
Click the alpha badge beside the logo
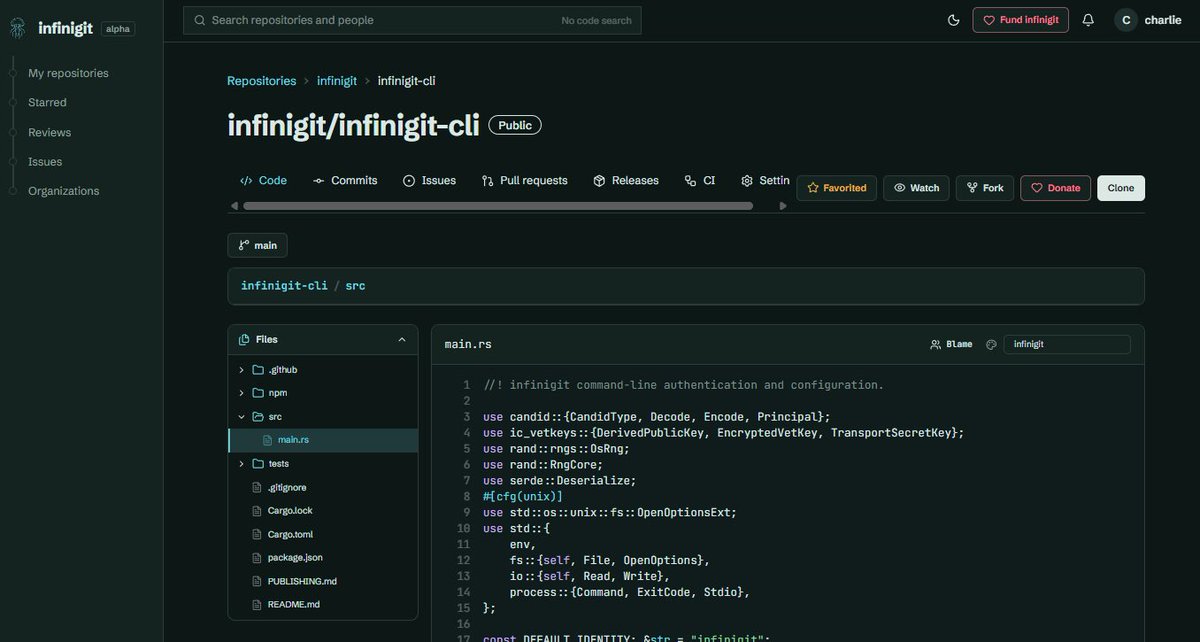tap(118, 29)
